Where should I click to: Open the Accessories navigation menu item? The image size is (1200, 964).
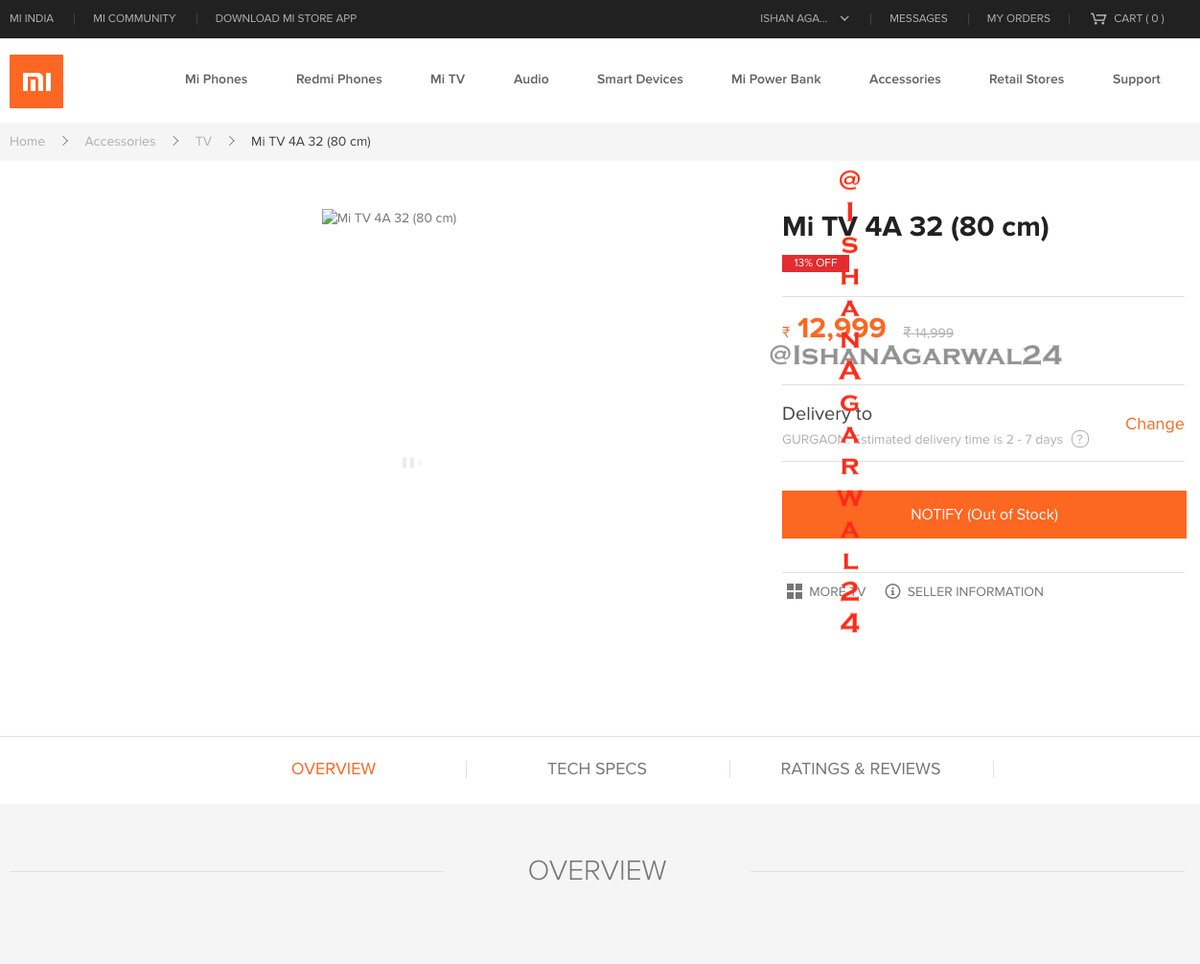click(x=905, y=79)
